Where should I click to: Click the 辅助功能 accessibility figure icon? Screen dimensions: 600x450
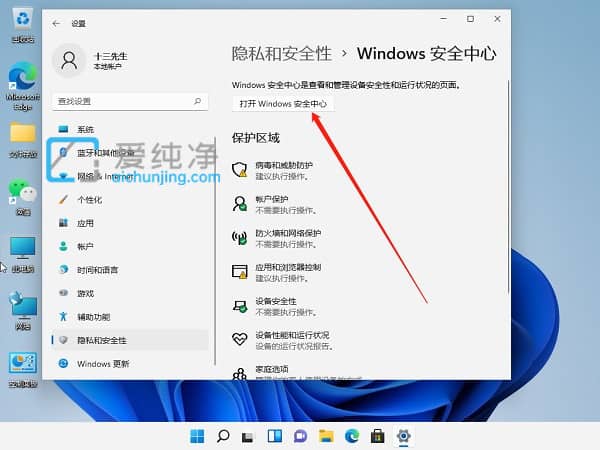tap(64, 316)
